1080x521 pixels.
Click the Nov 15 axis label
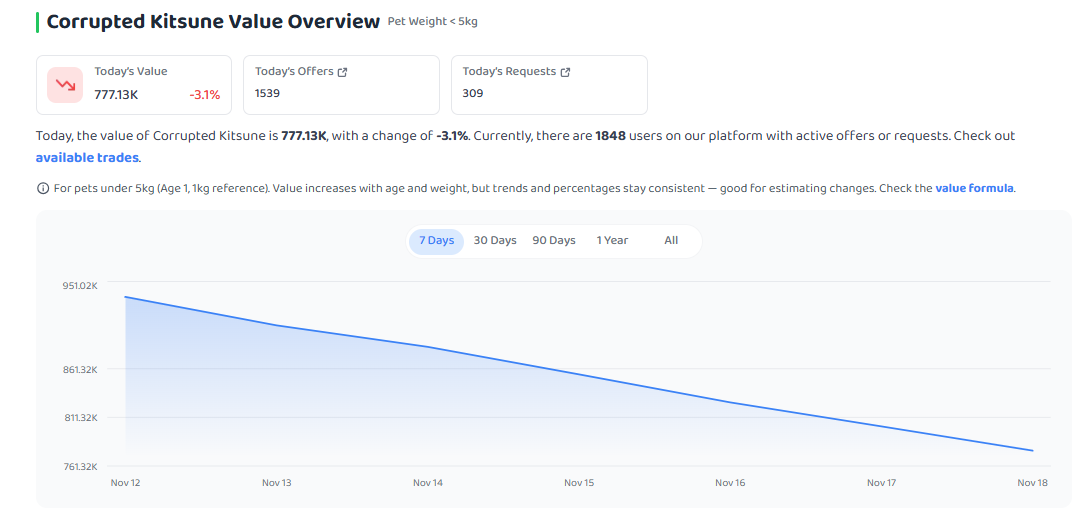click(x=579, y=483)
